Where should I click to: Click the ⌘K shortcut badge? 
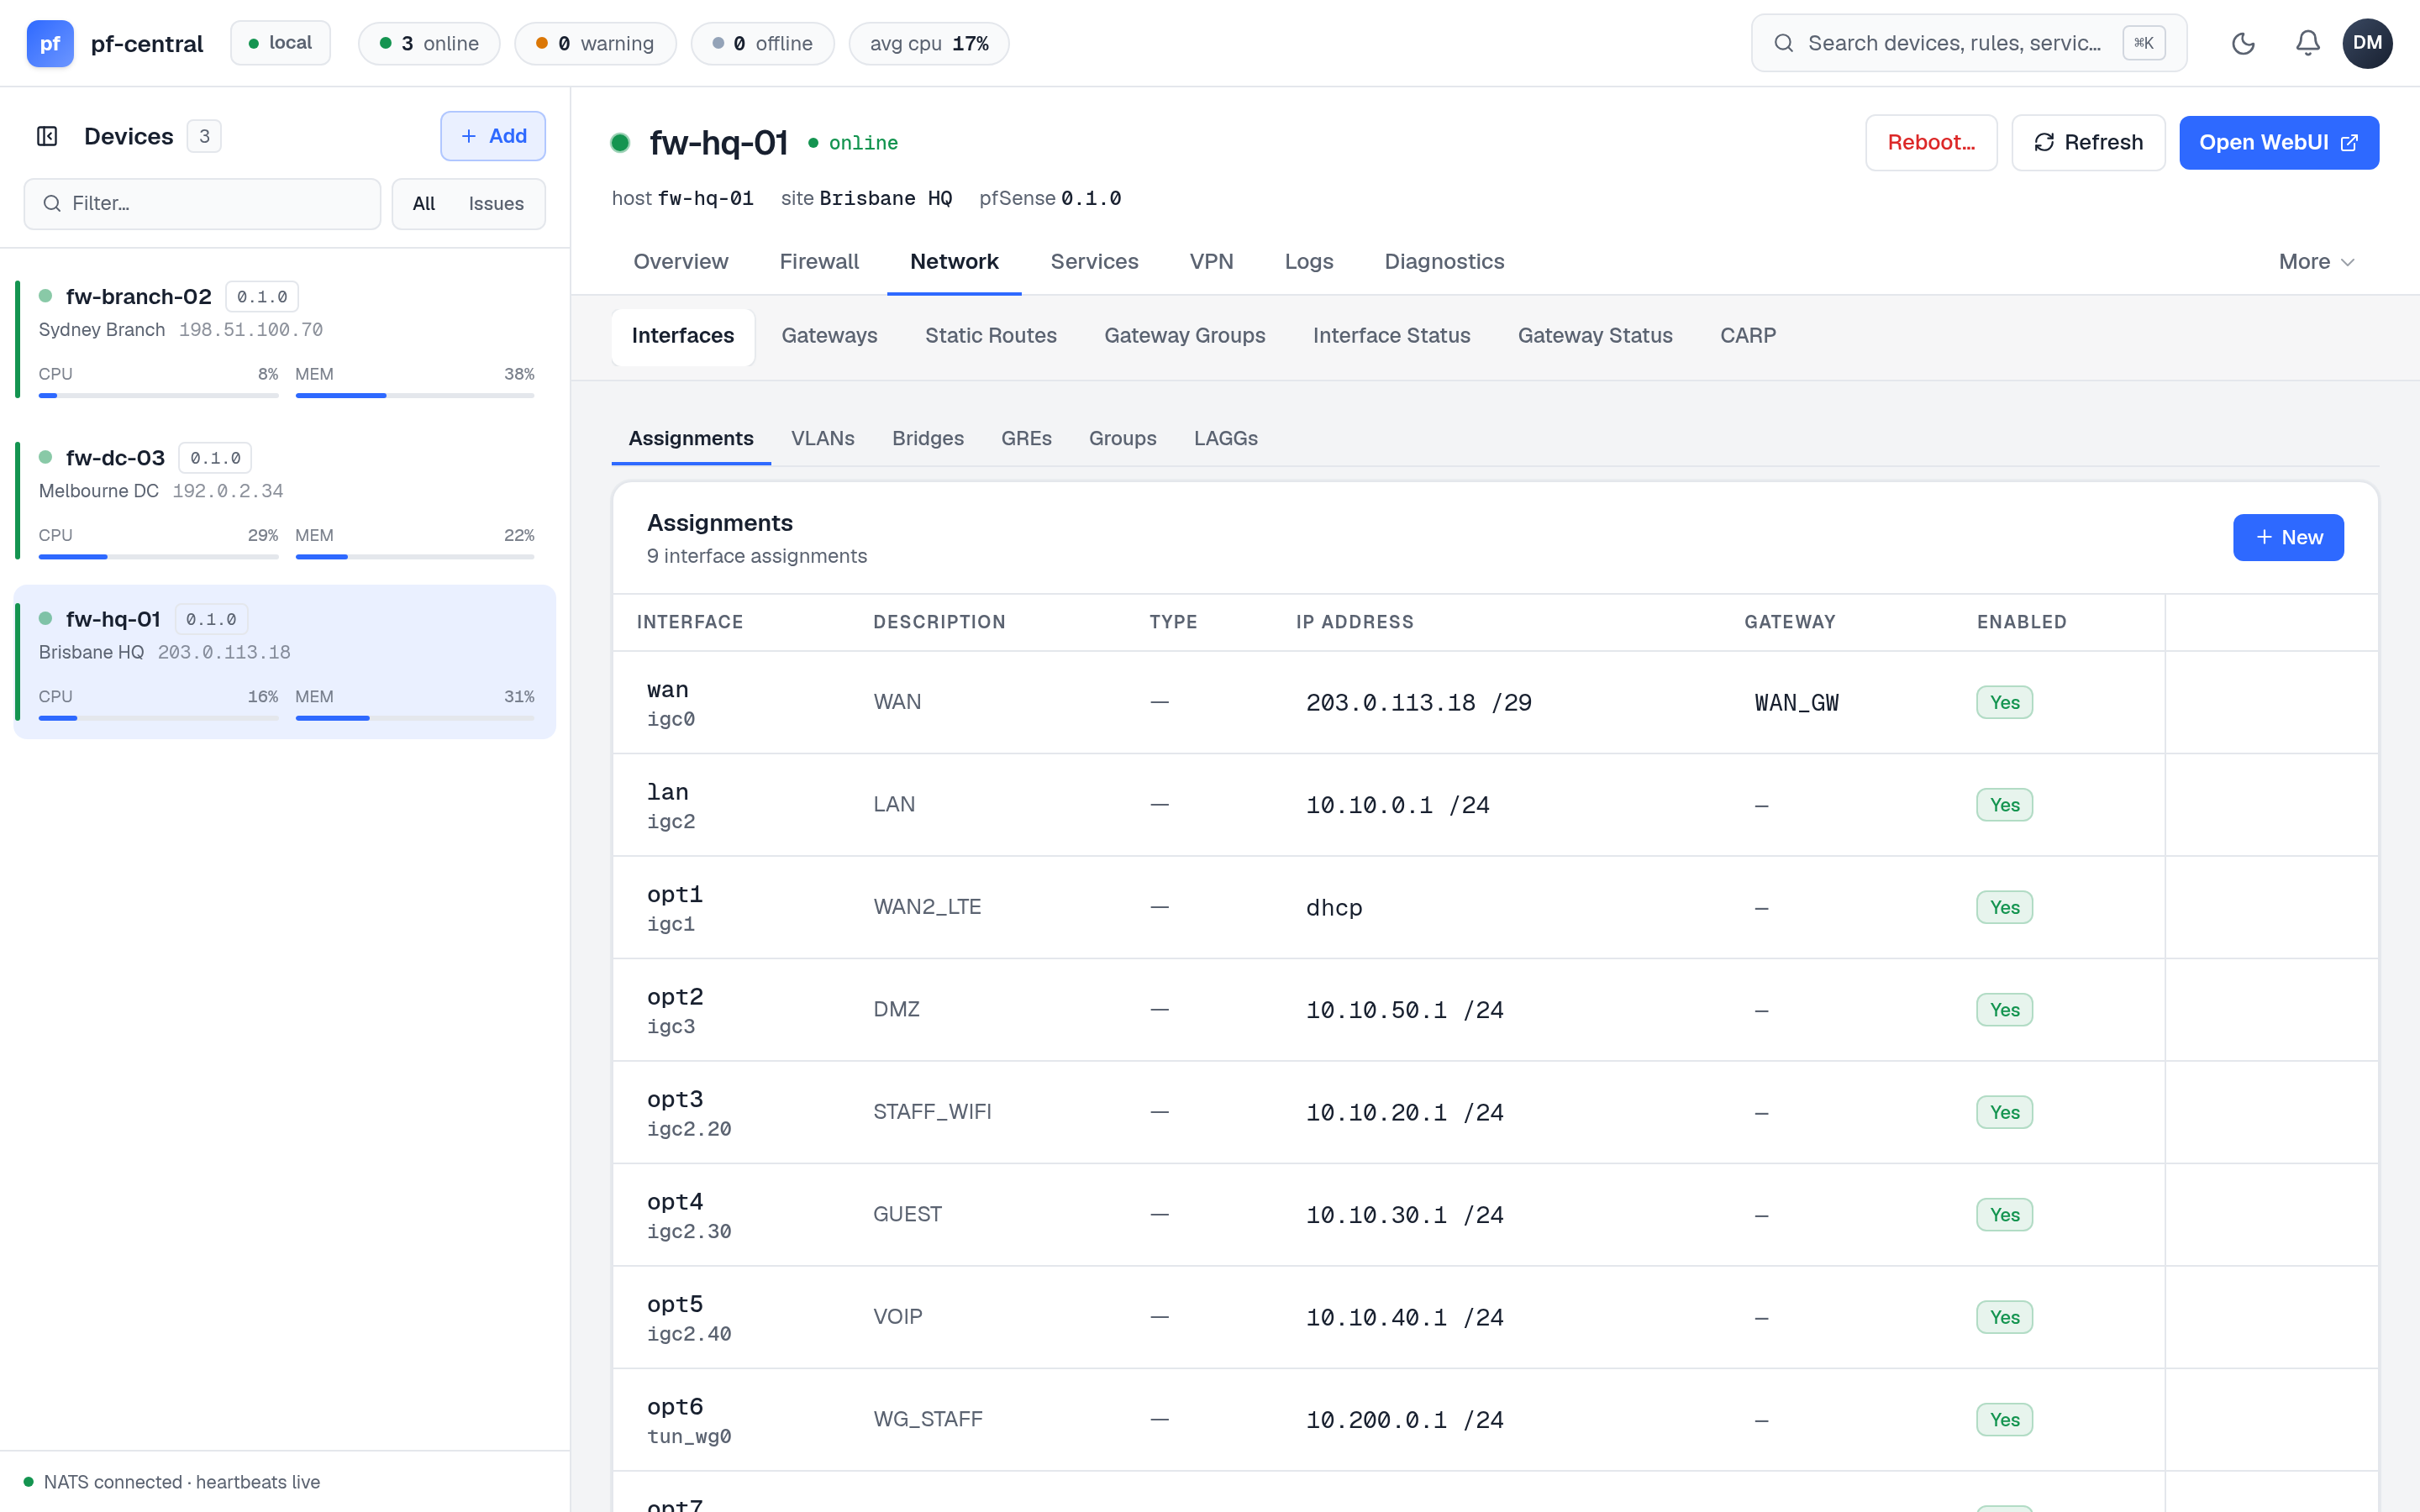pos(2144,43)
